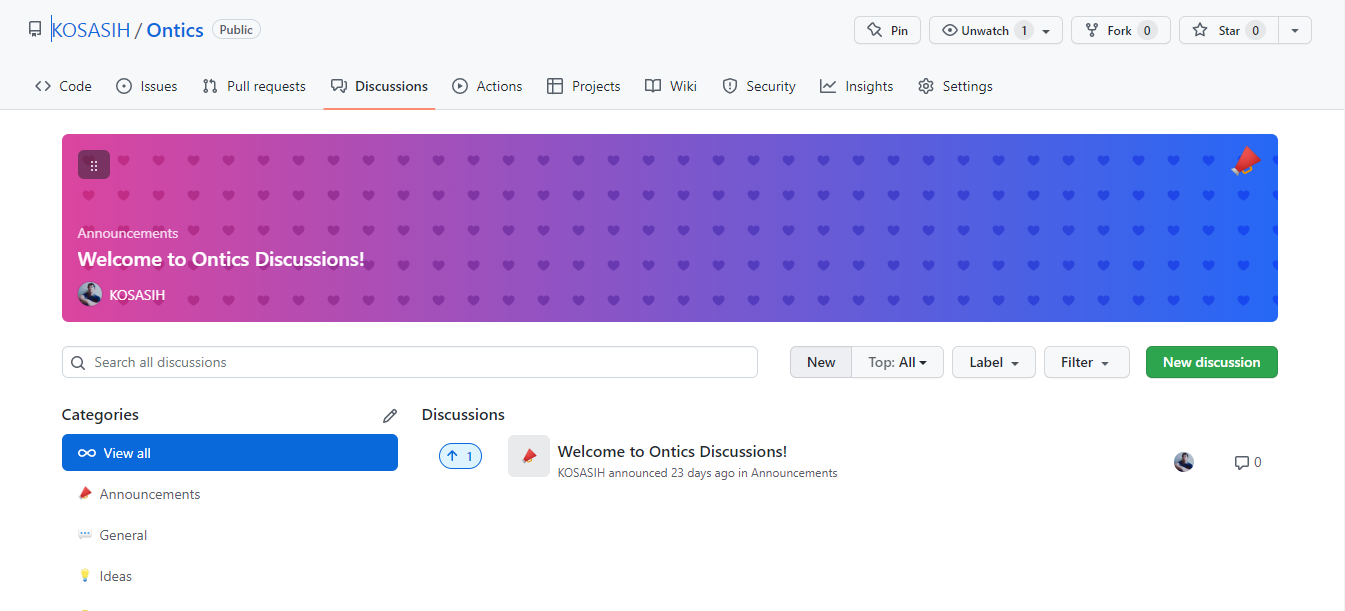Select the View all category

[230, 453]
